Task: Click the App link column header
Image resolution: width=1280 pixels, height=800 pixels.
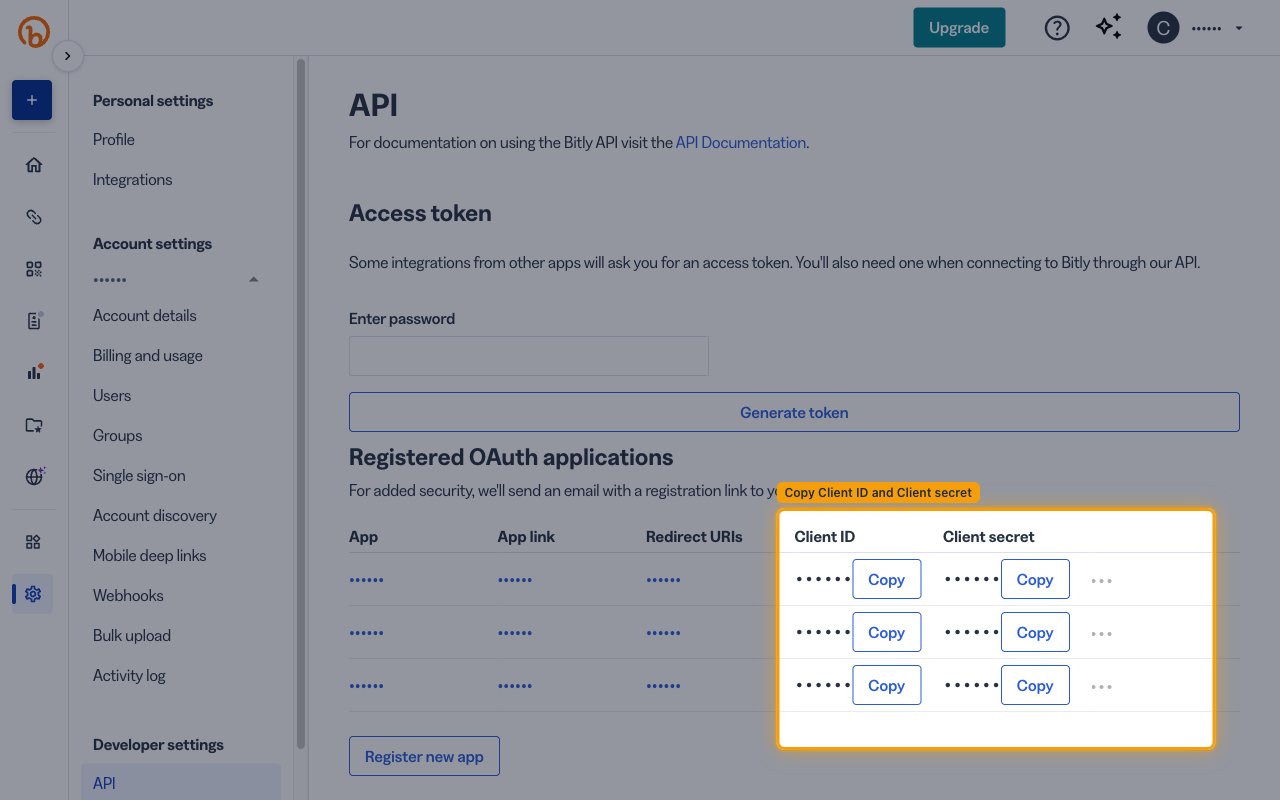Action: (x=526, y=537)
